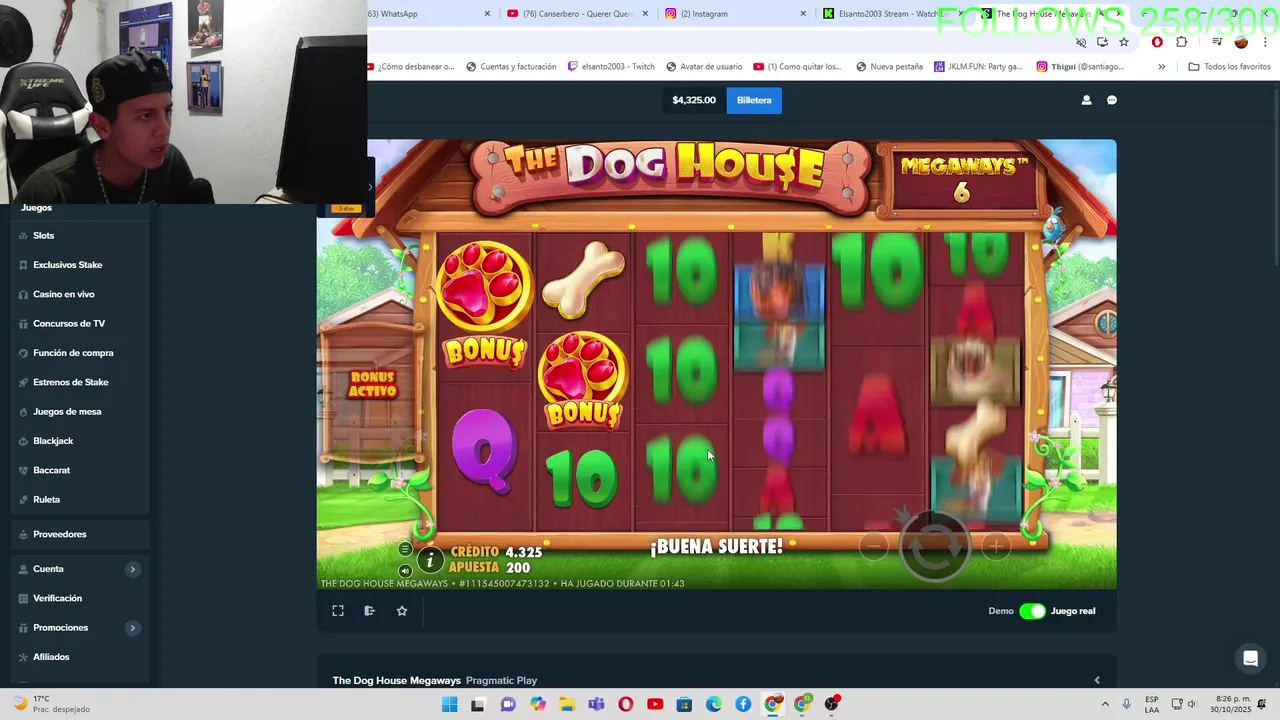
Task: Open Opera browser from the taskbar
Action: pos(626,704)
